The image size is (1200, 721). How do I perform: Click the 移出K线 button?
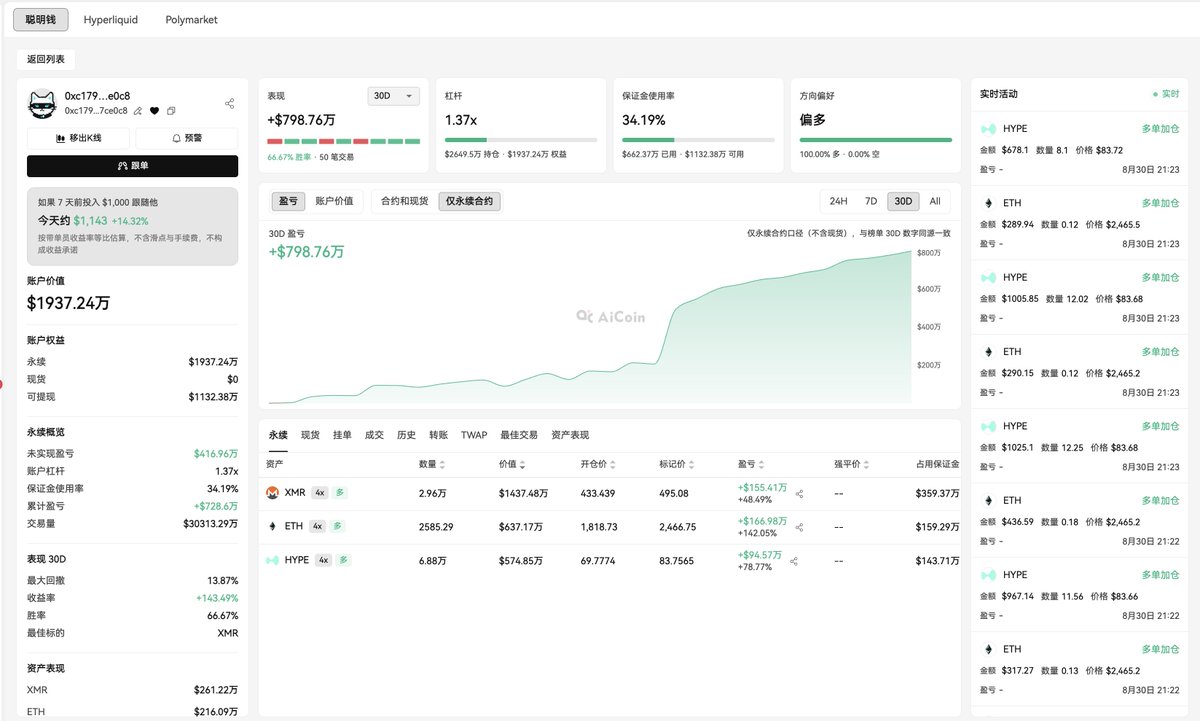(79, 138)
